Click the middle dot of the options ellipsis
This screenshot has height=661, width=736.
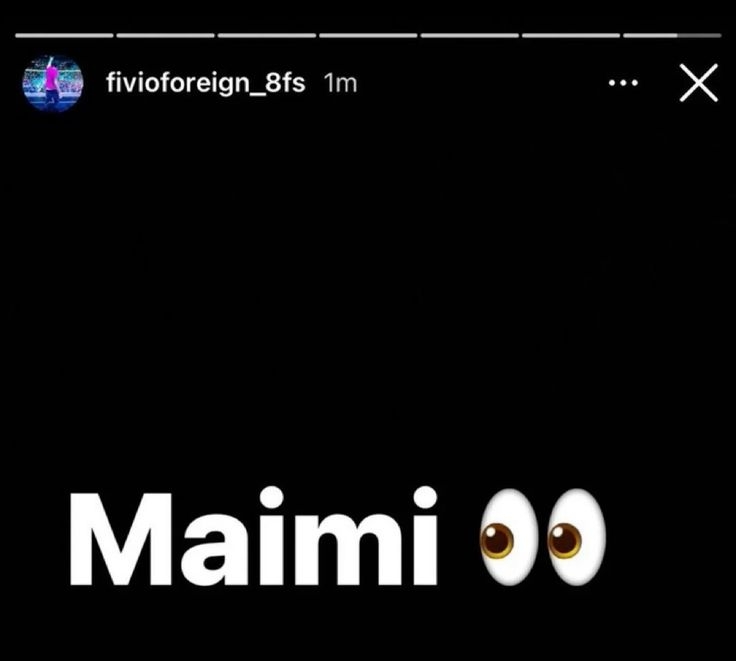click(623, 83)
